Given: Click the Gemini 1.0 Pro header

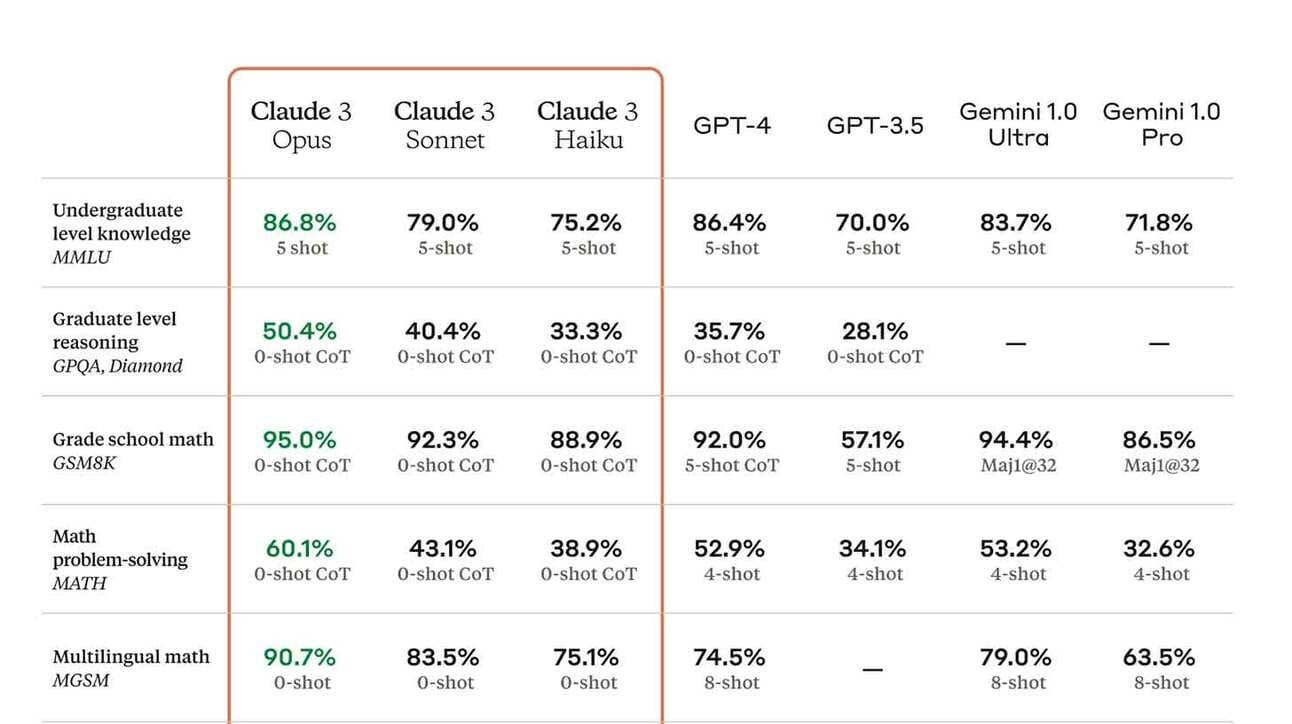Looking at the screenshot, I should tap(1161, 125).
